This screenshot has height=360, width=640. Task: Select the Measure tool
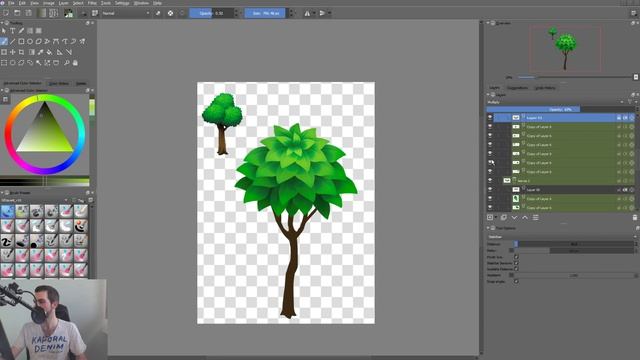coord(69,52)
